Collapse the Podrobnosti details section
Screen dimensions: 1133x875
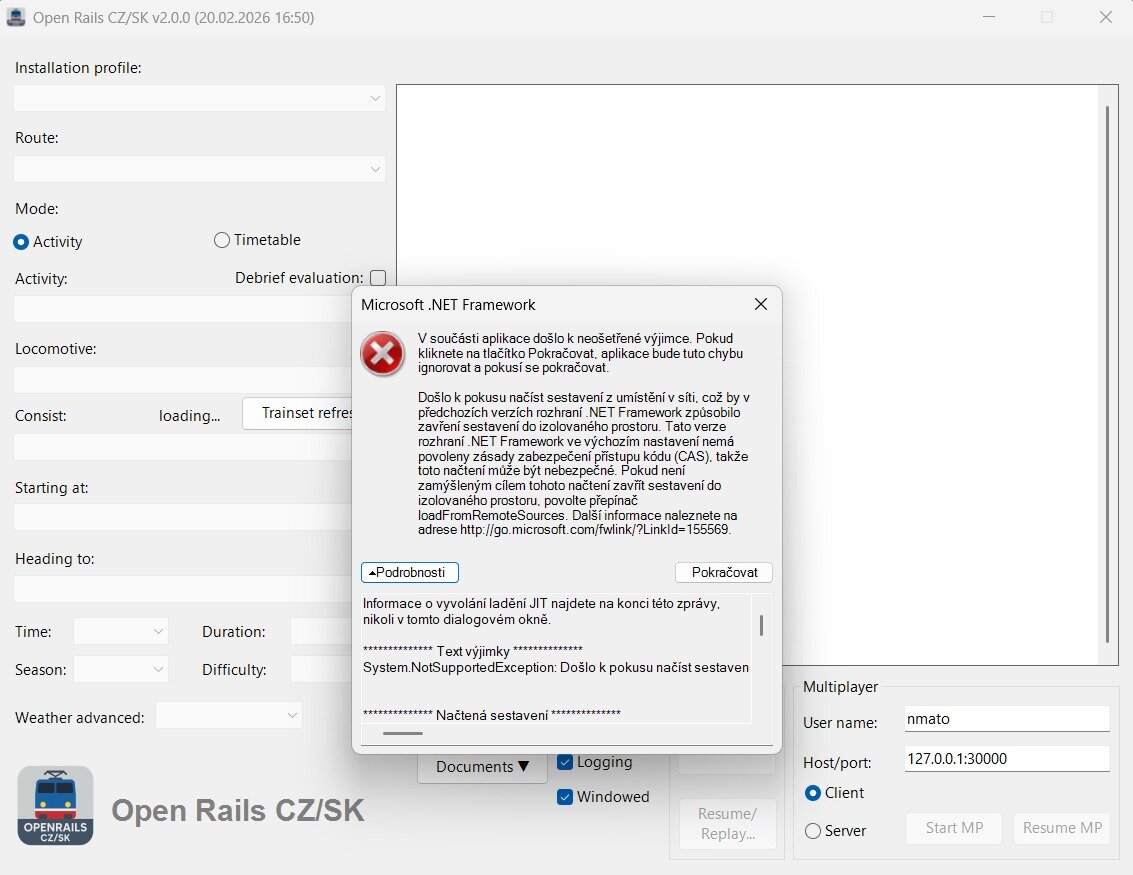point(410,572)
